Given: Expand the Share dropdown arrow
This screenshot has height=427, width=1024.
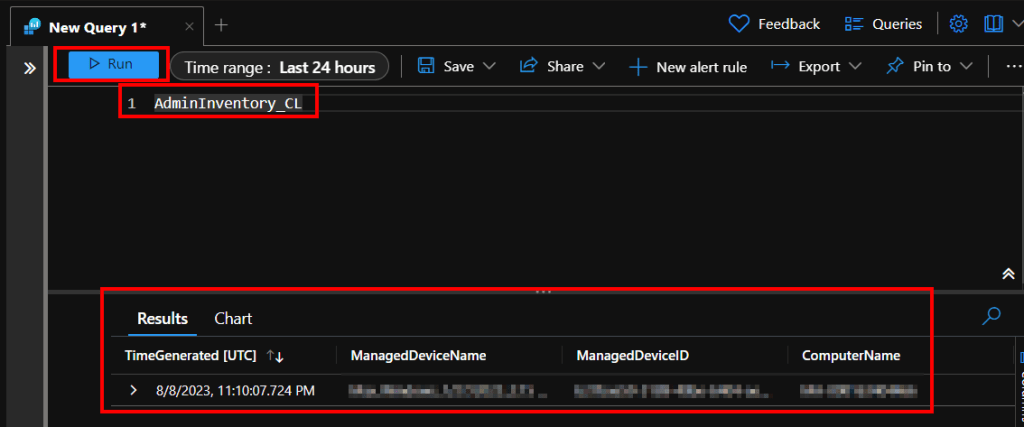Looking at the screenshot, I should [599, 66].
